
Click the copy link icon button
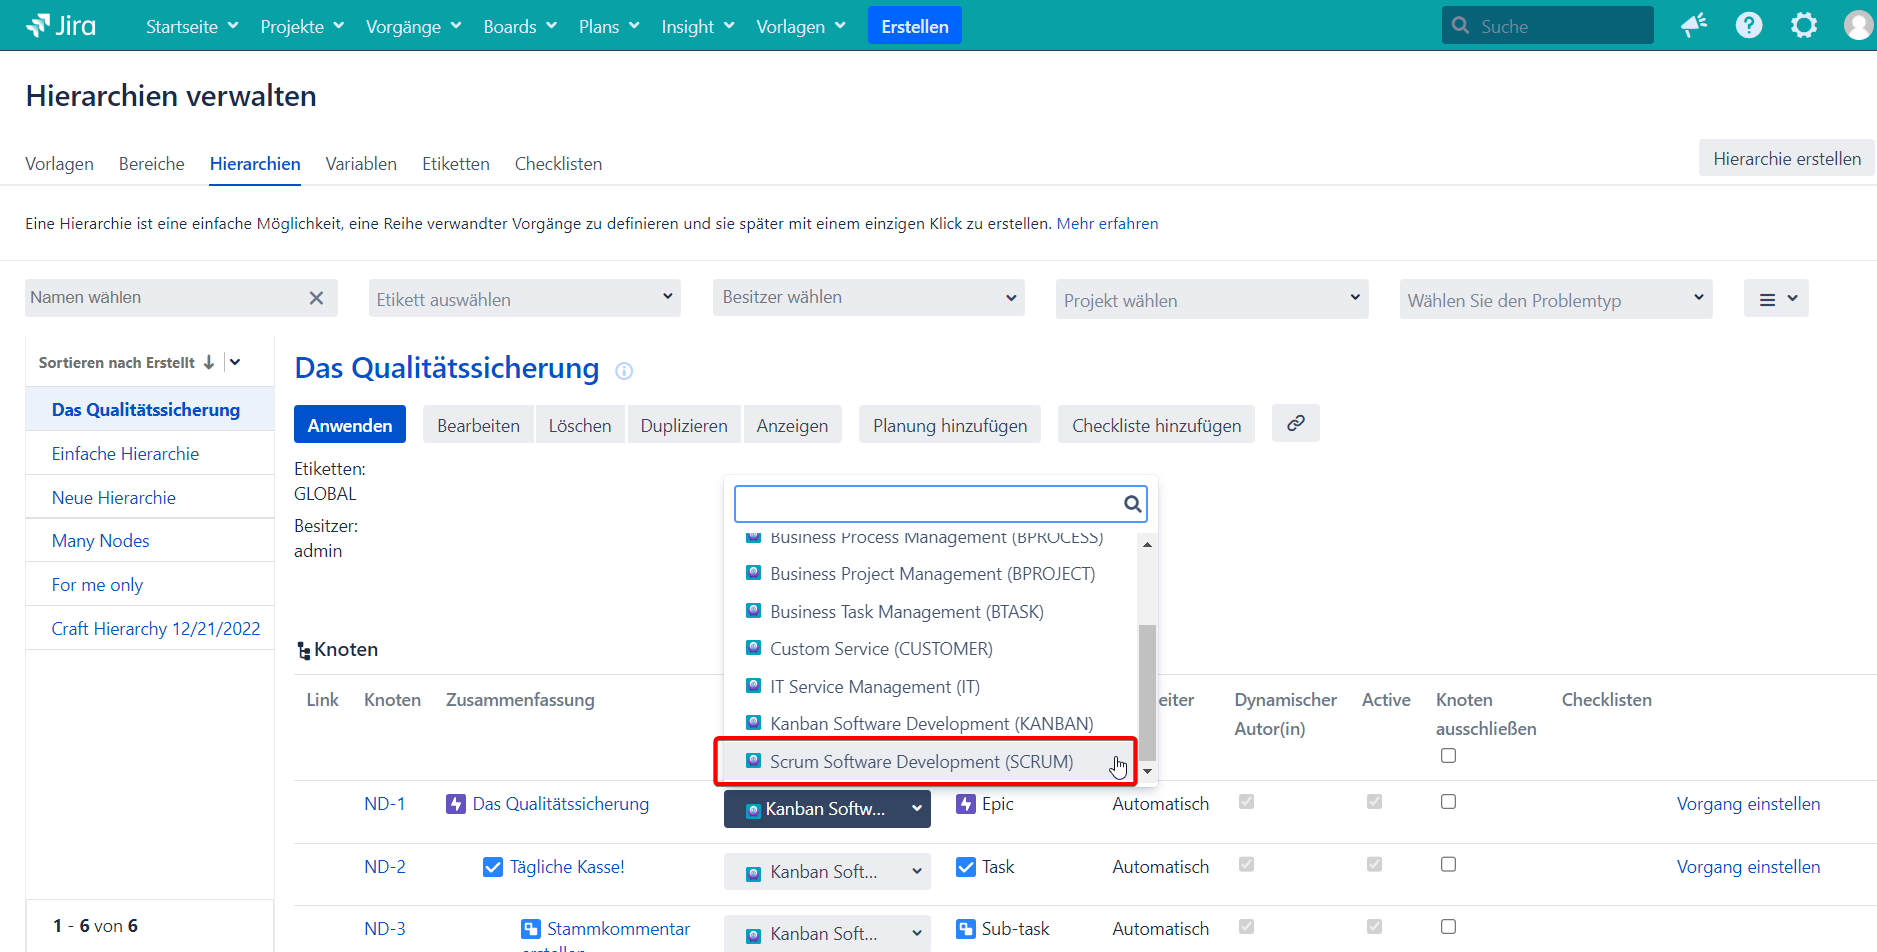(x=1295, y=424)
